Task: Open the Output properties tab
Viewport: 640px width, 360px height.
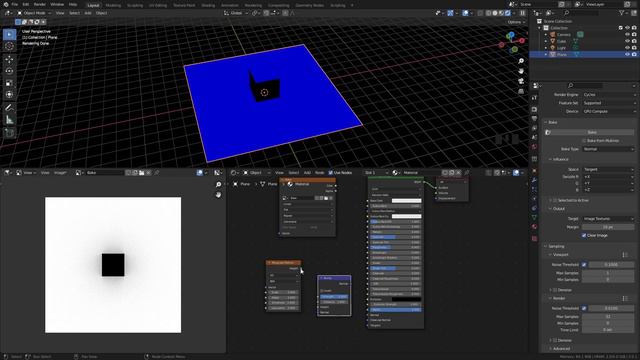Action: coord(534,119)
